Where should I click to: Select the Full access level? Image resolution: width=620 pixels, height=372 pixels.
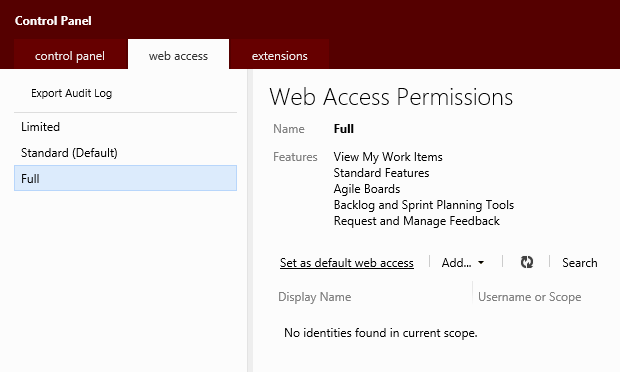click(125, 178)
